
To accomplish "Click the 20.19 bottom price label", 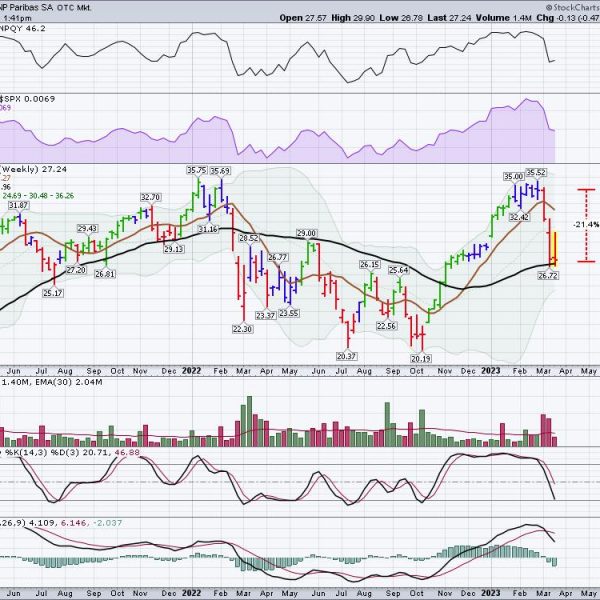I will click(421, 359).
